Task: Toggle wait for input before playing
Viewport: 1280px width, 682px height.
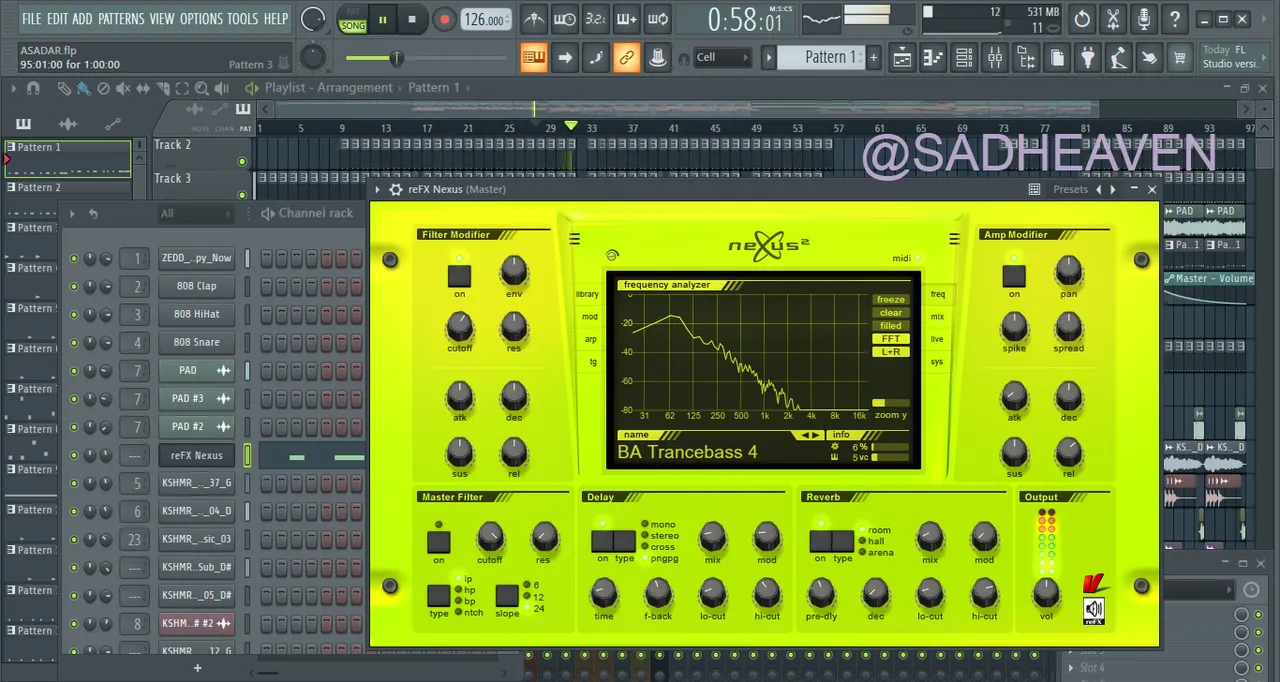Action: pyautogui.click(x=565, y=18)
